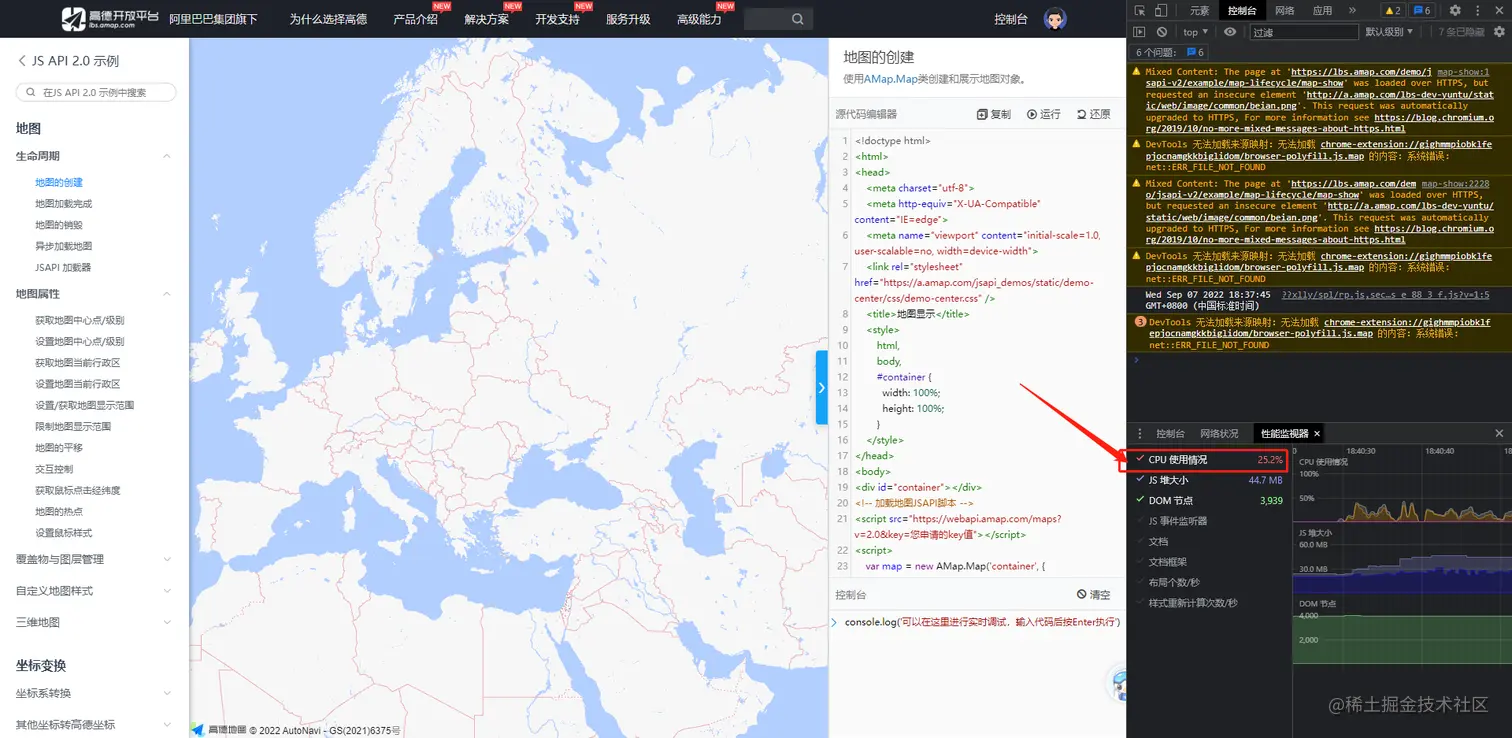
Task: Switch to the 应用 DevTools tab
Action: 1322,10
